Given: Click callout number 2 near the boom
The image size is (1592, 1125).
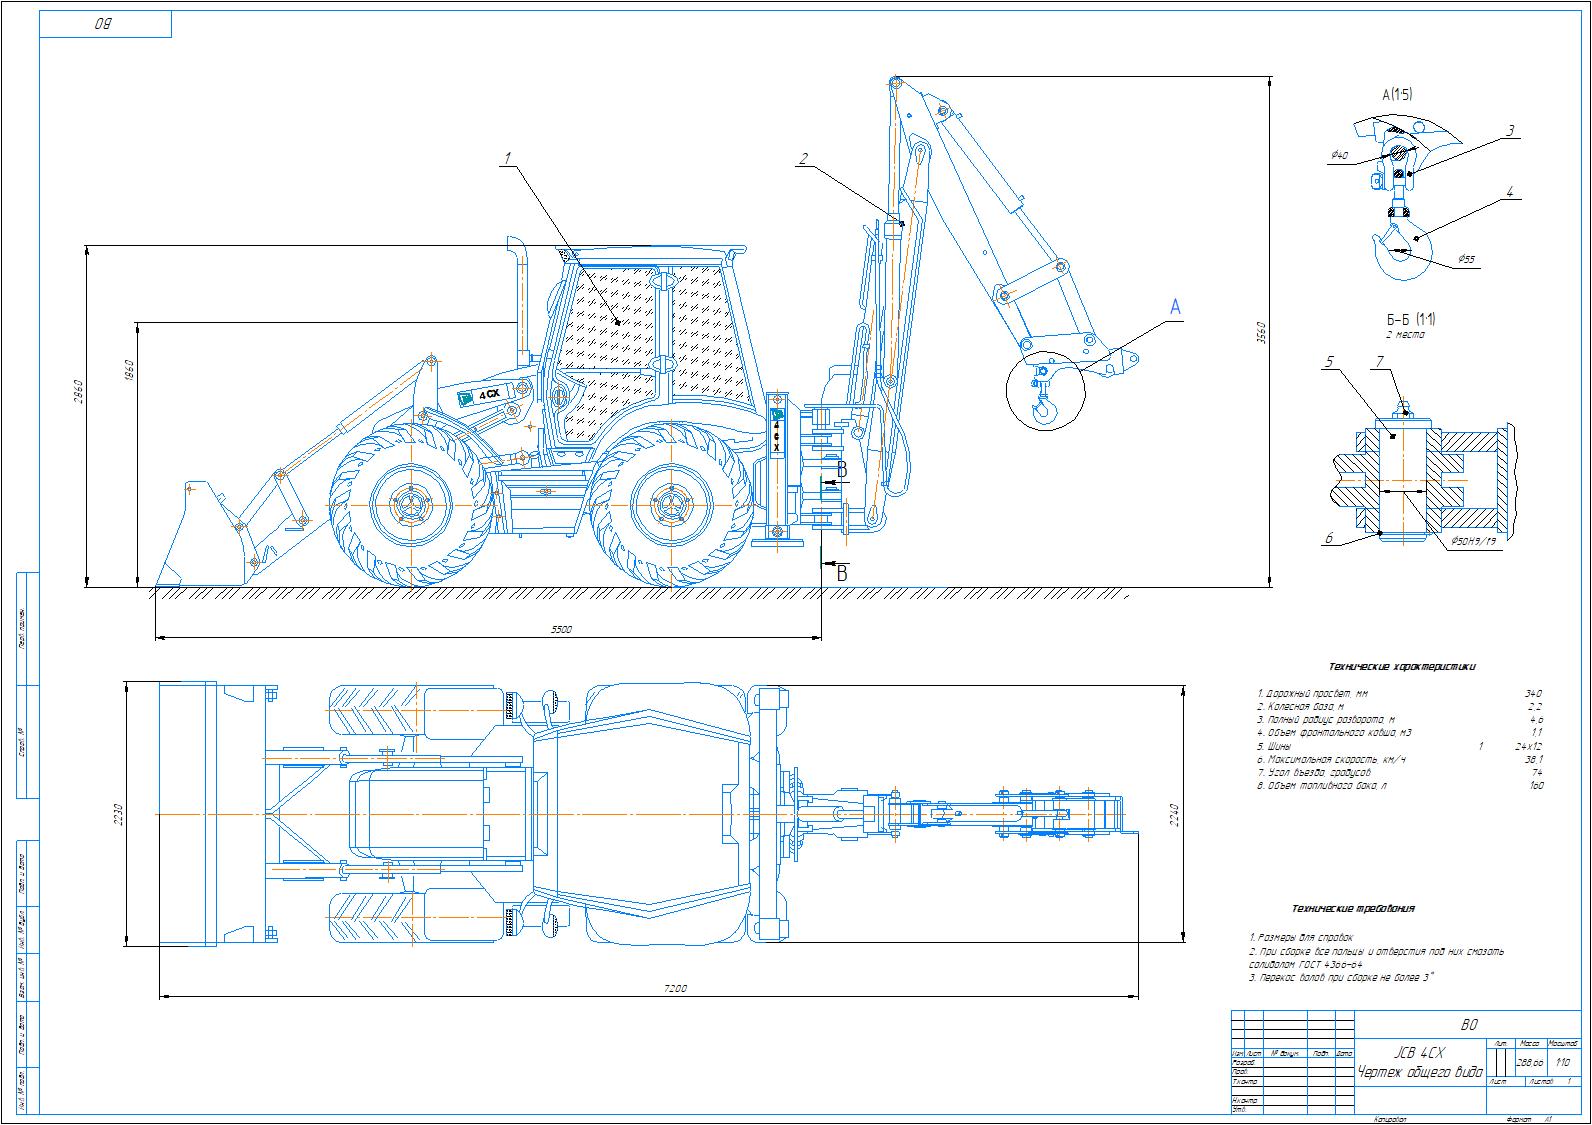Looking at the screenshot, I should [803, 158].
